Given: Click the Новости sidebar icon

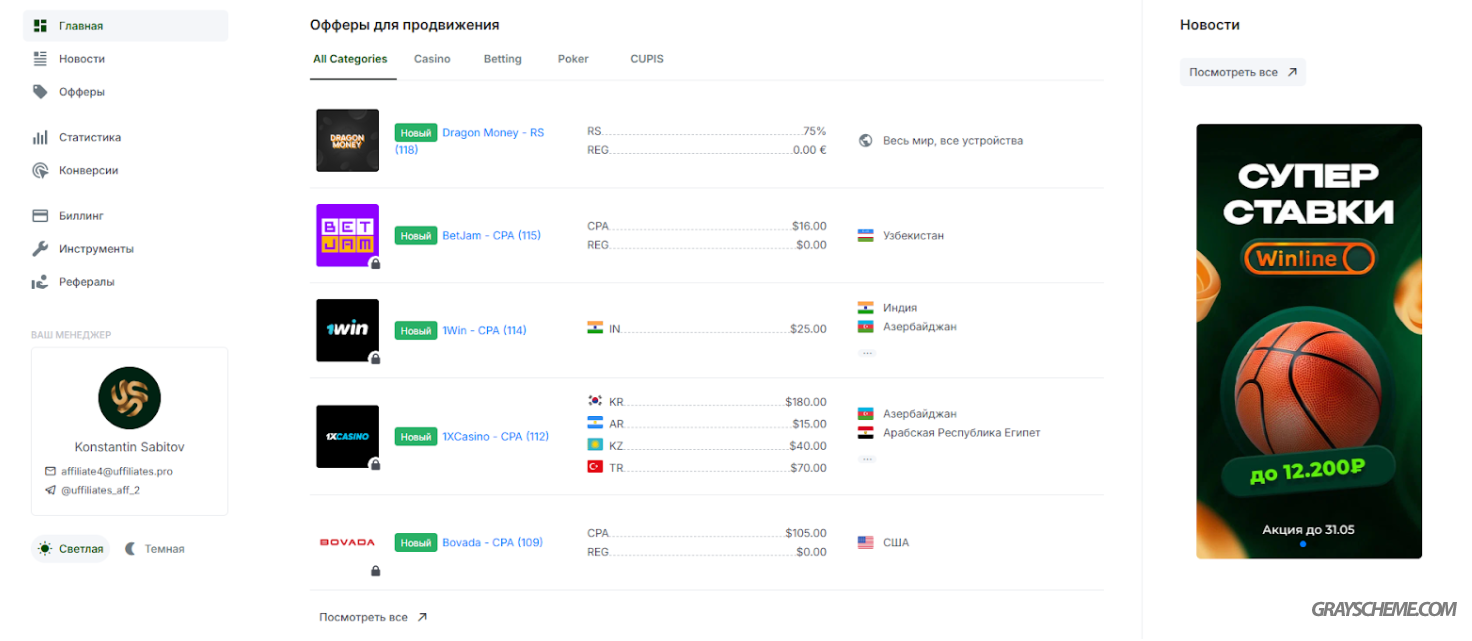Looking at the screenshot, I should pyautogui.click(x=40, y=59).
